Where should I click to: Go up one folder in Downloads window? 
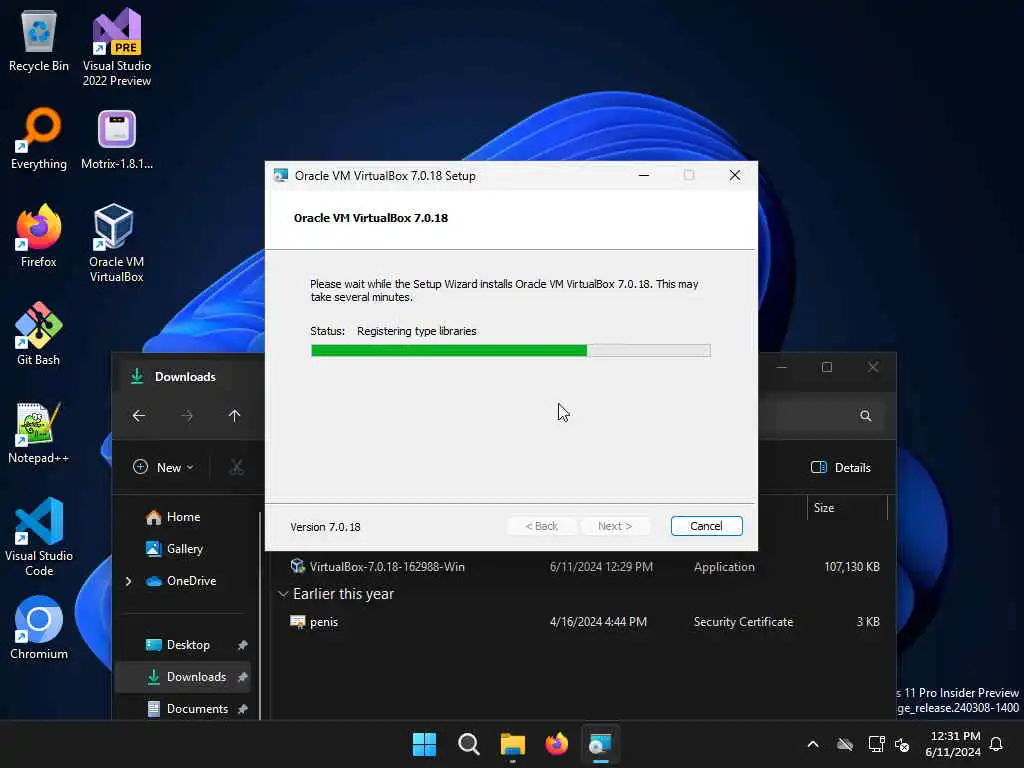234,416
